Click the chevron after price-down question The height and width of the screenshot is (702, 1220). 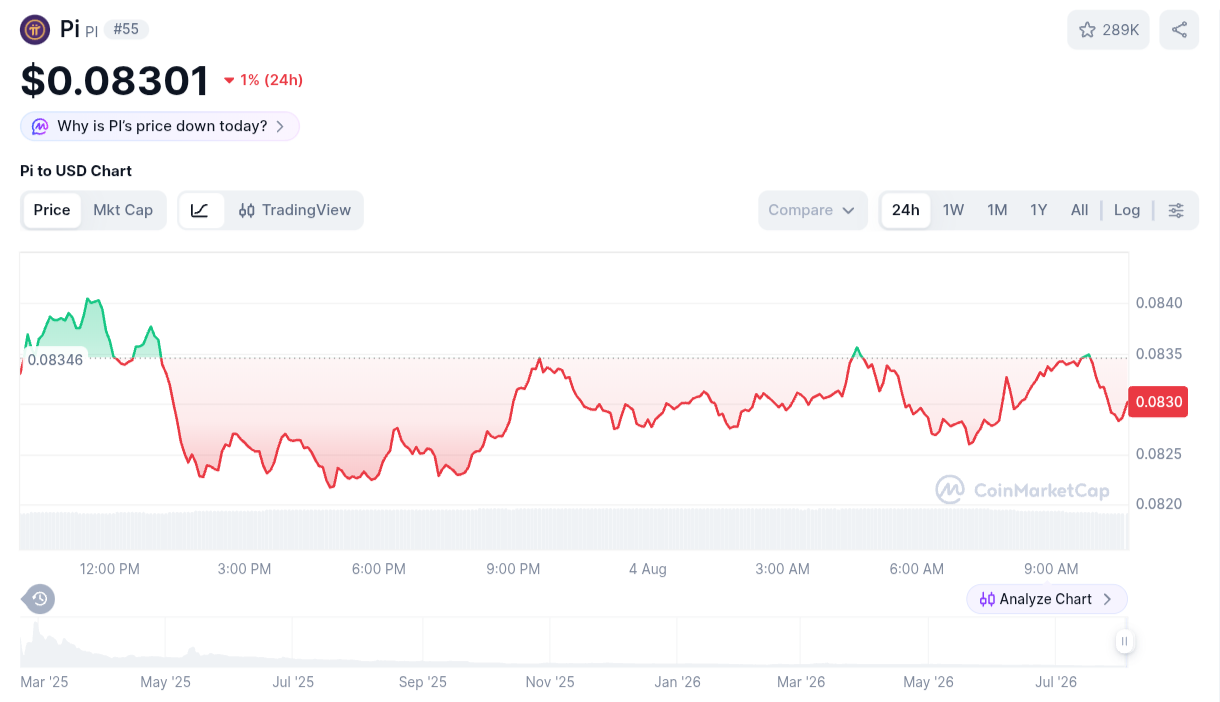[280, 126]
